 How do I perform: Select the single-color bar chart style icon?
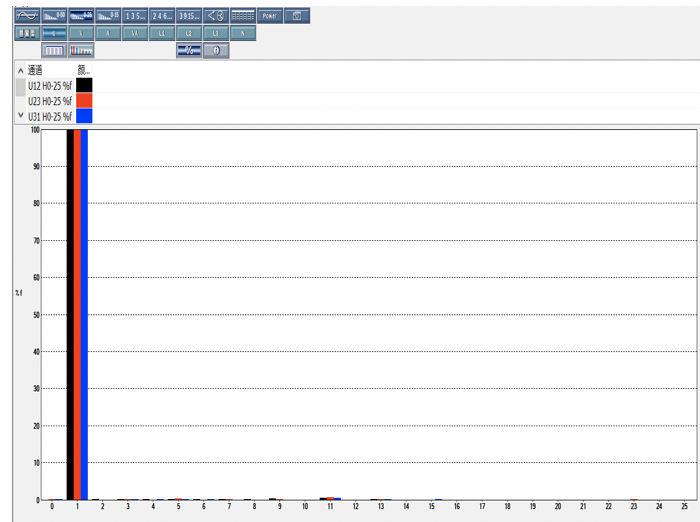tap(54, 50)
